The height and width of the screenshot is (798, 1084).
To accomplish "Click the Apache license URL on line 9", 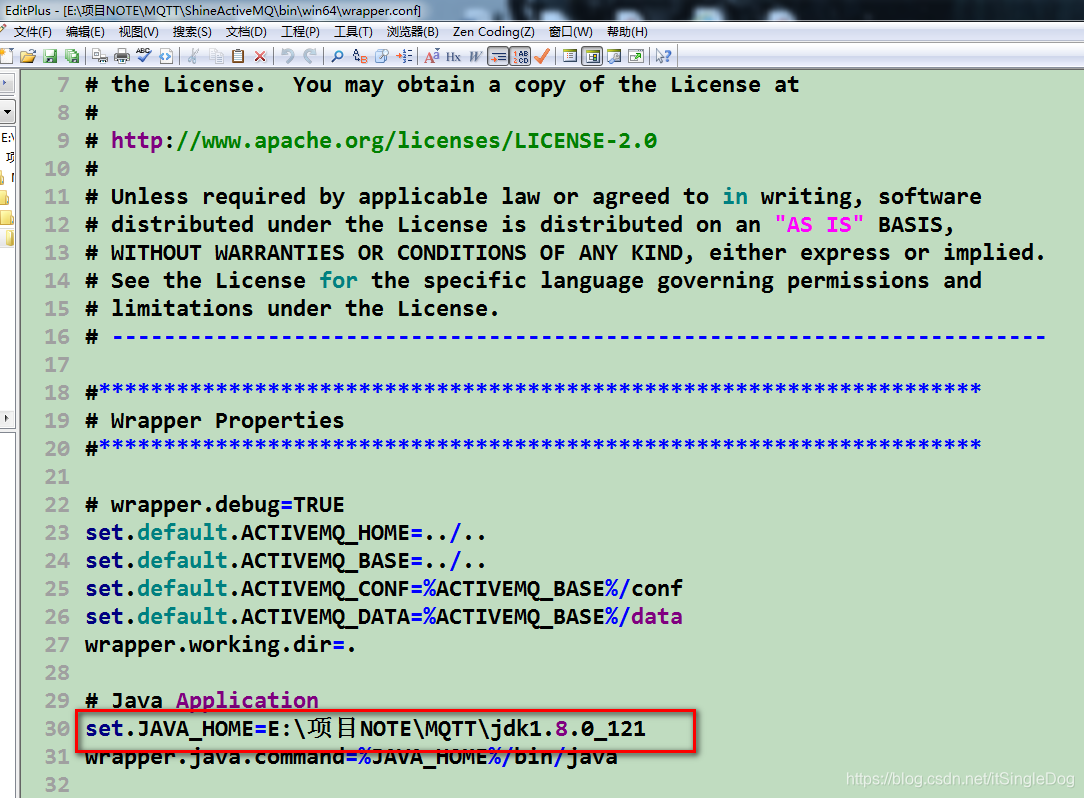I will pyautogui.click(x=384, y=140).
